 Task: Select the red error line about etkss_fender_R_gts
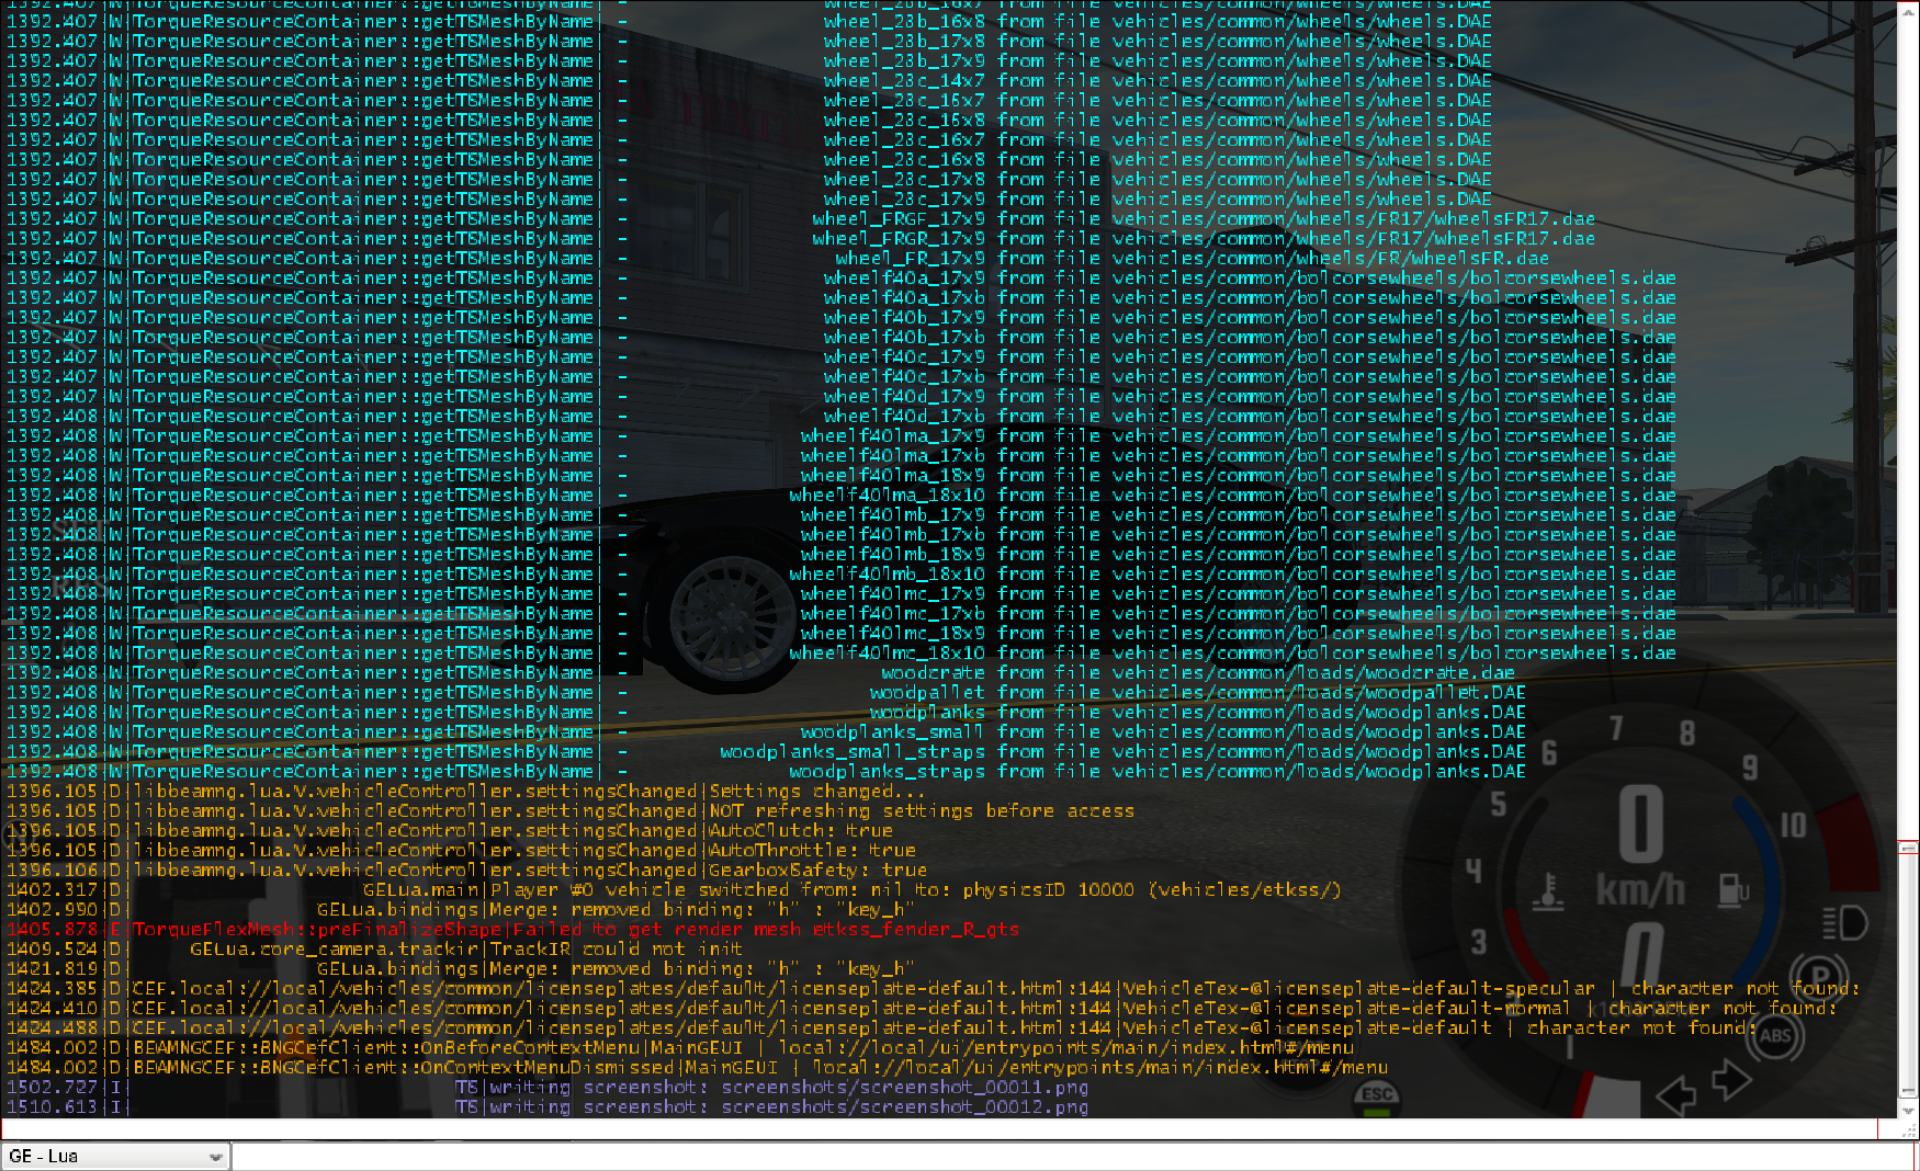point(513,929)
